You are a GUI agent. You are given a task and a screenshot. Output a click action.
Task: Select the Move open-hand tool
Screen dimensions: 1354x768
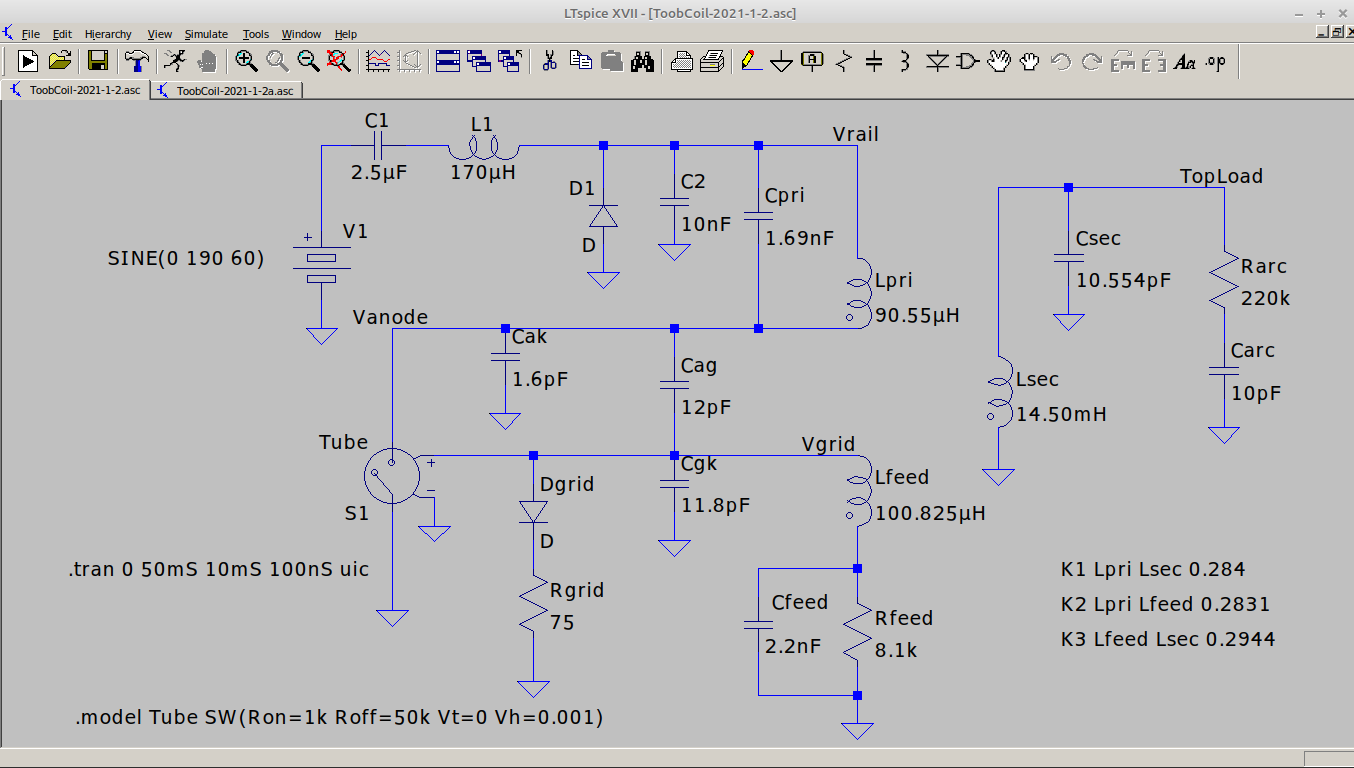pyautogui.click(x=999, y=61)
